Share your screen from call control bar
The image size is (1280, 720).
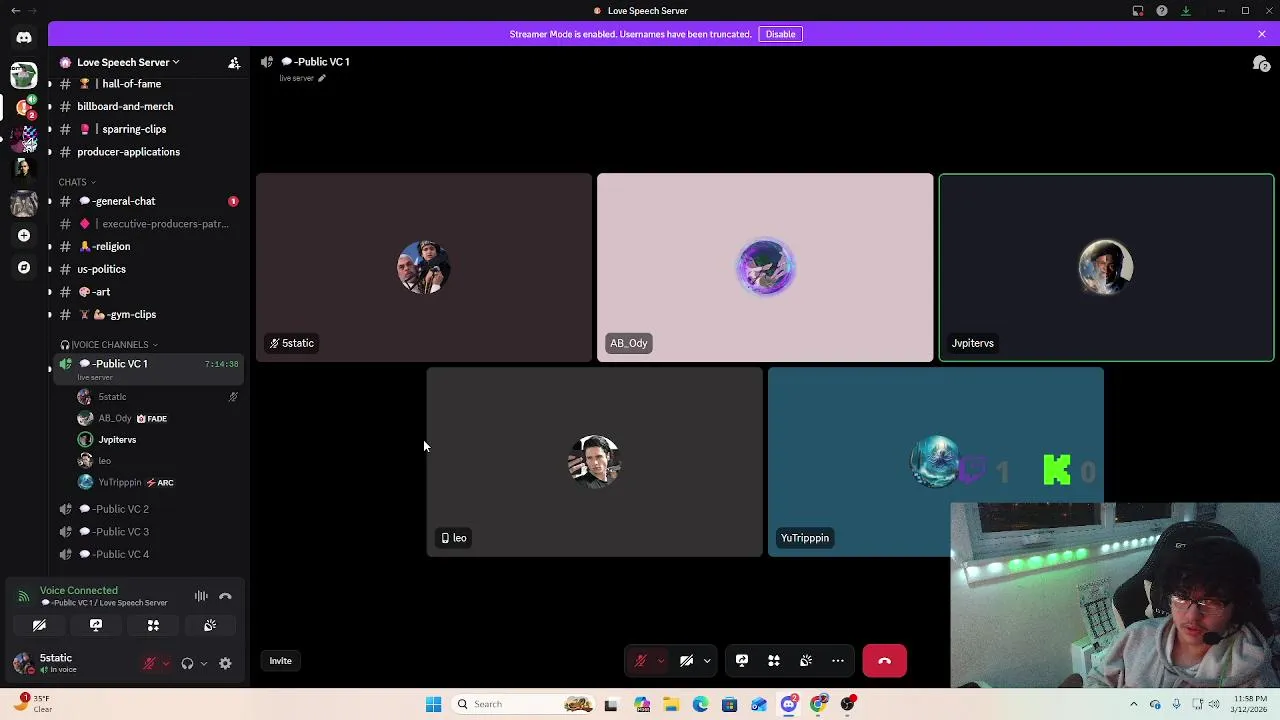click(x=742, y=661)
